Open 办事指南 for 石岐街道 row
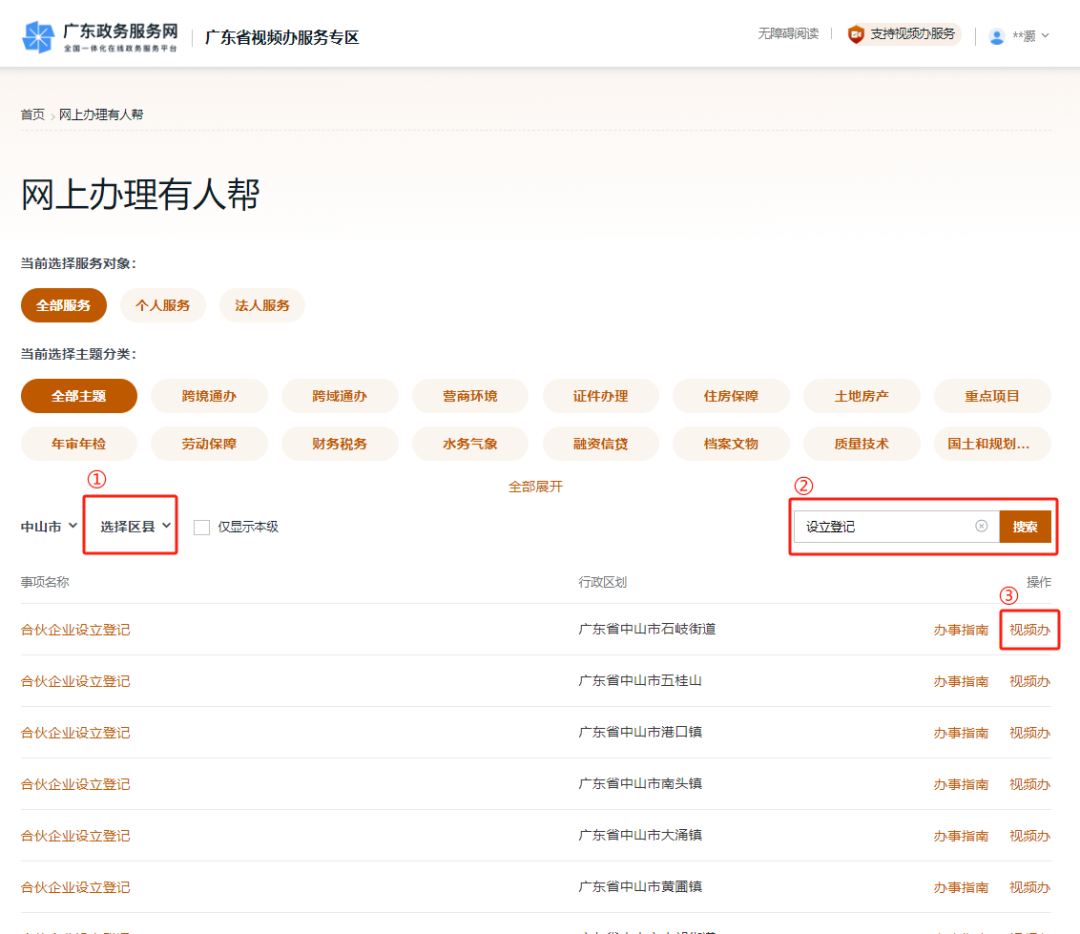Image resolution: width=1080 pixels, height=934 pixels. [960, 629]
